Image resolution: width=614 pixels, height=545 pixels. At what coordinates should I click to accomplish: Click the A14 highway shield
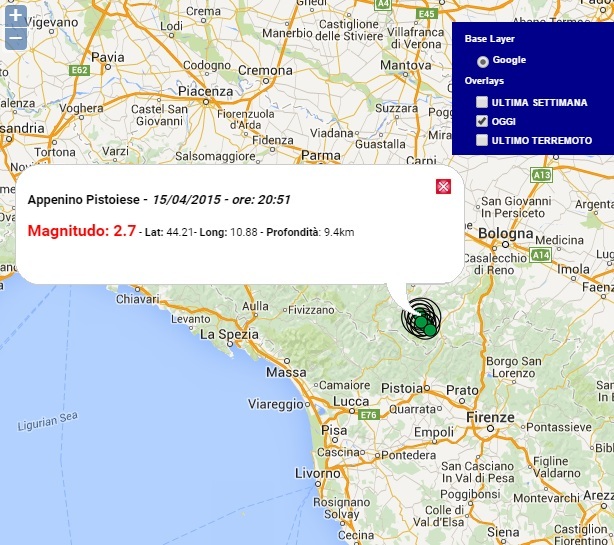click(x=540, y=255)
